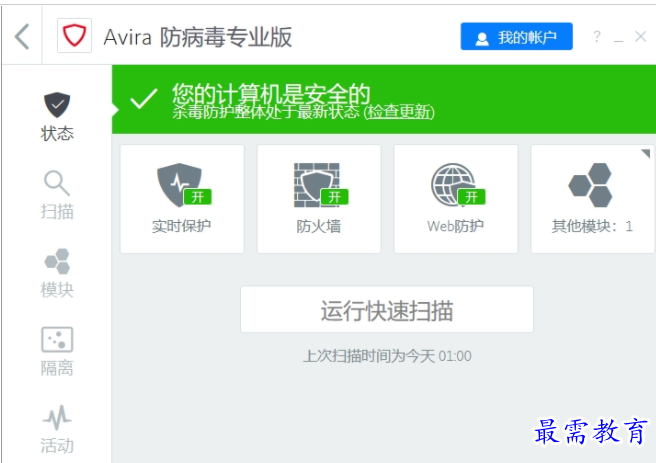Go back with the left arrow

[x=22, y=36]
